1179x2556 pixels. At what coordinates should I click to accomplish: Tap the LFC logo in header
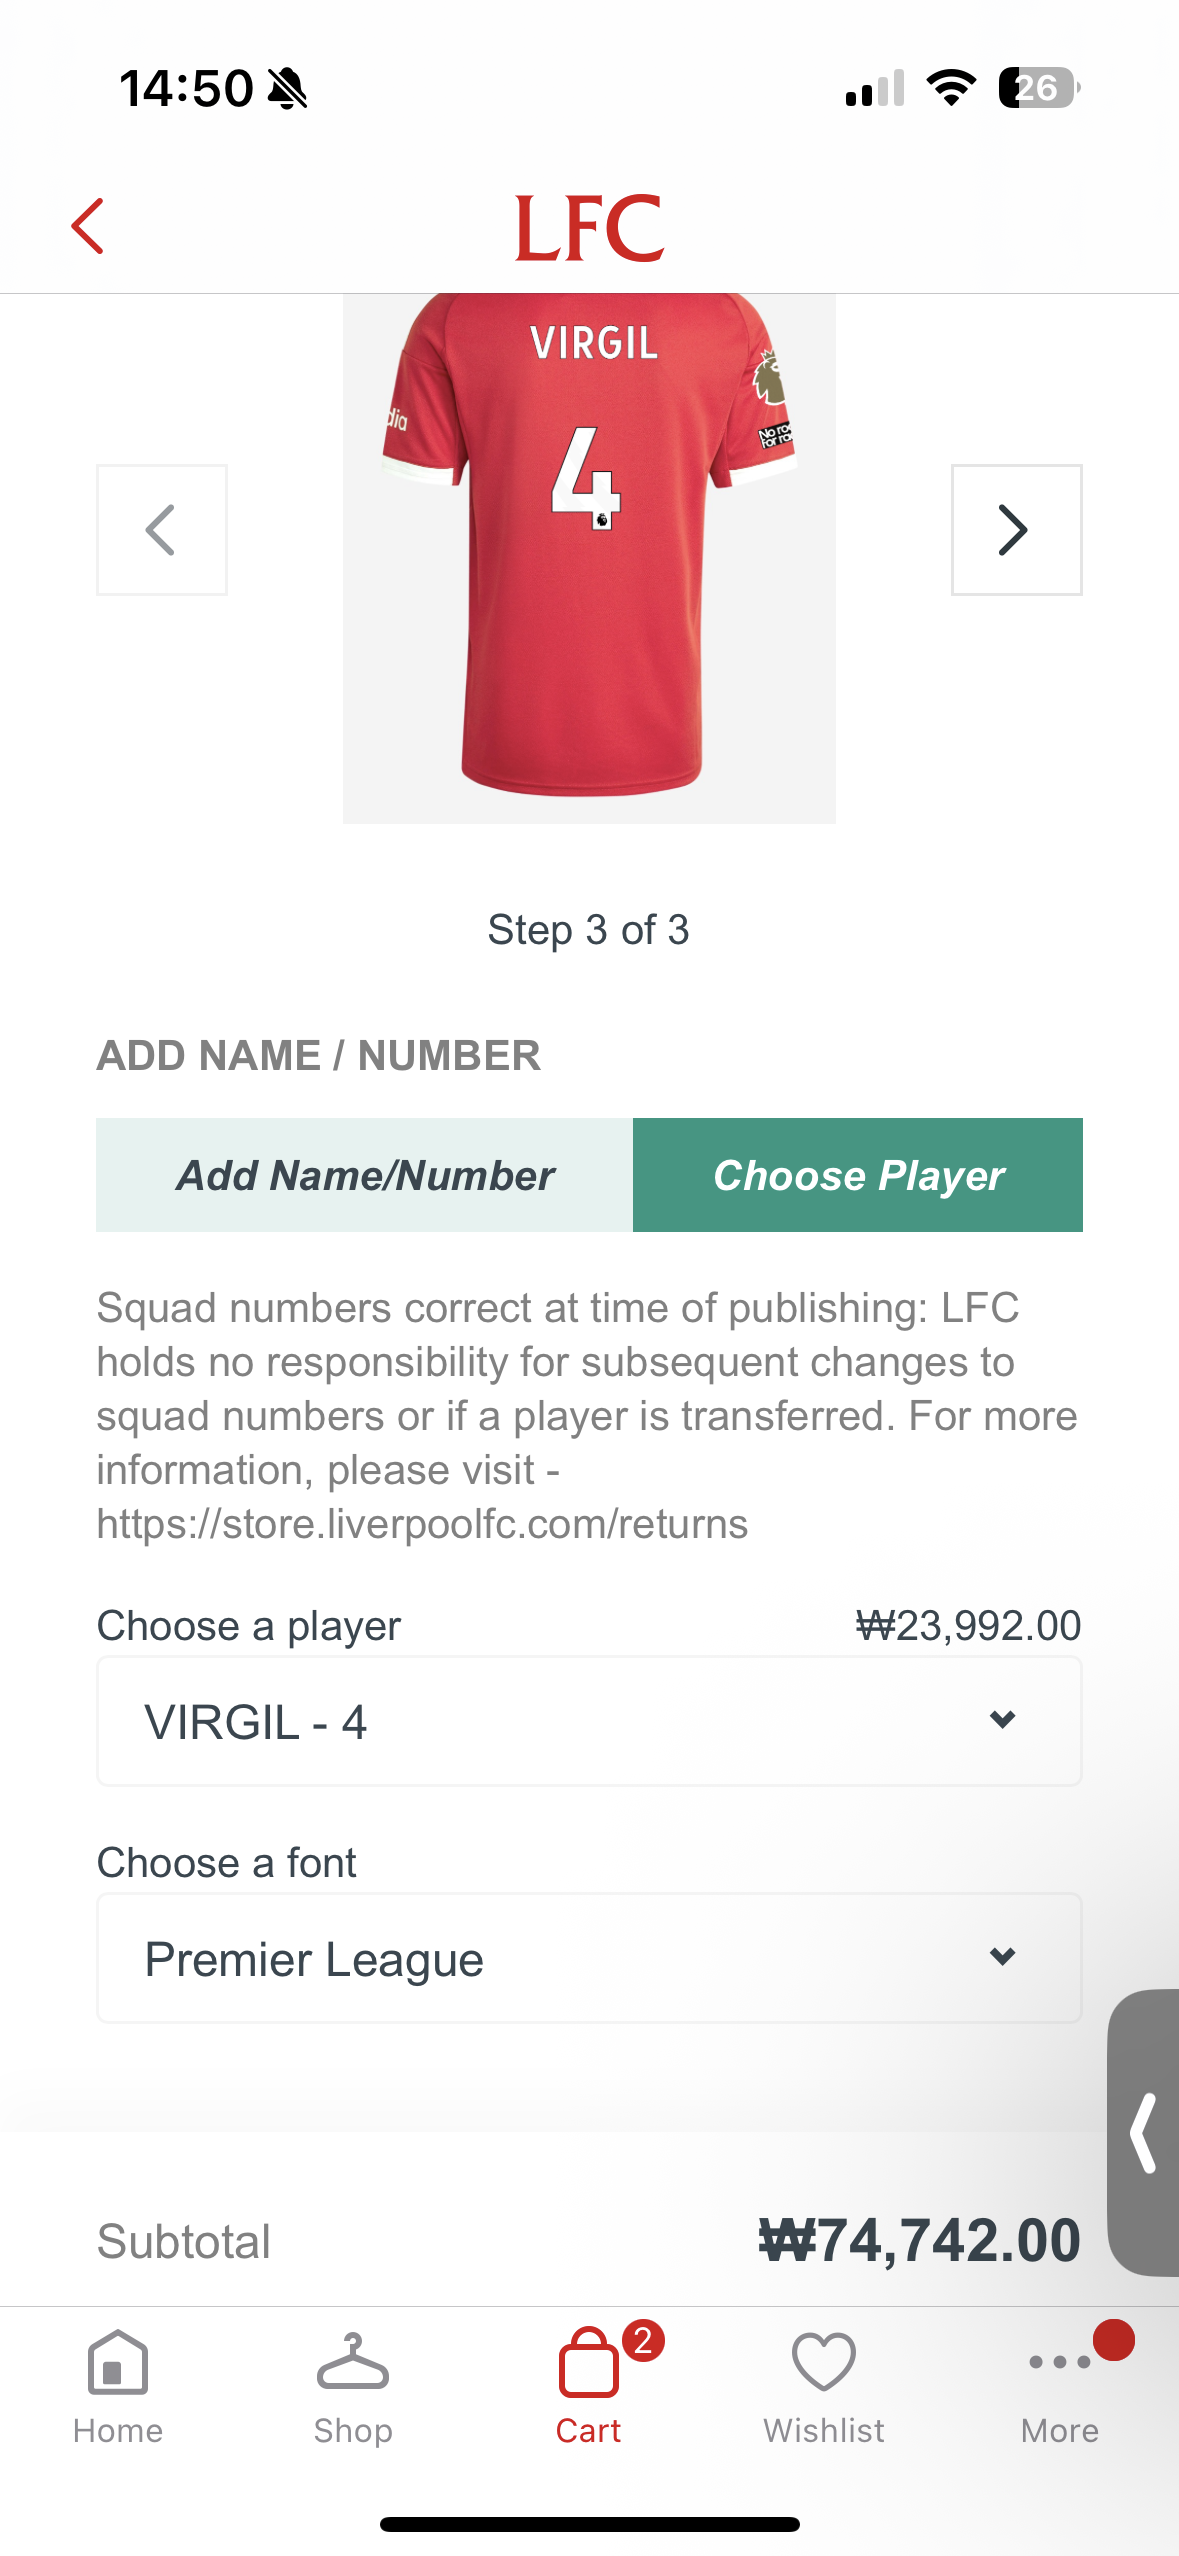click(589, 228)
